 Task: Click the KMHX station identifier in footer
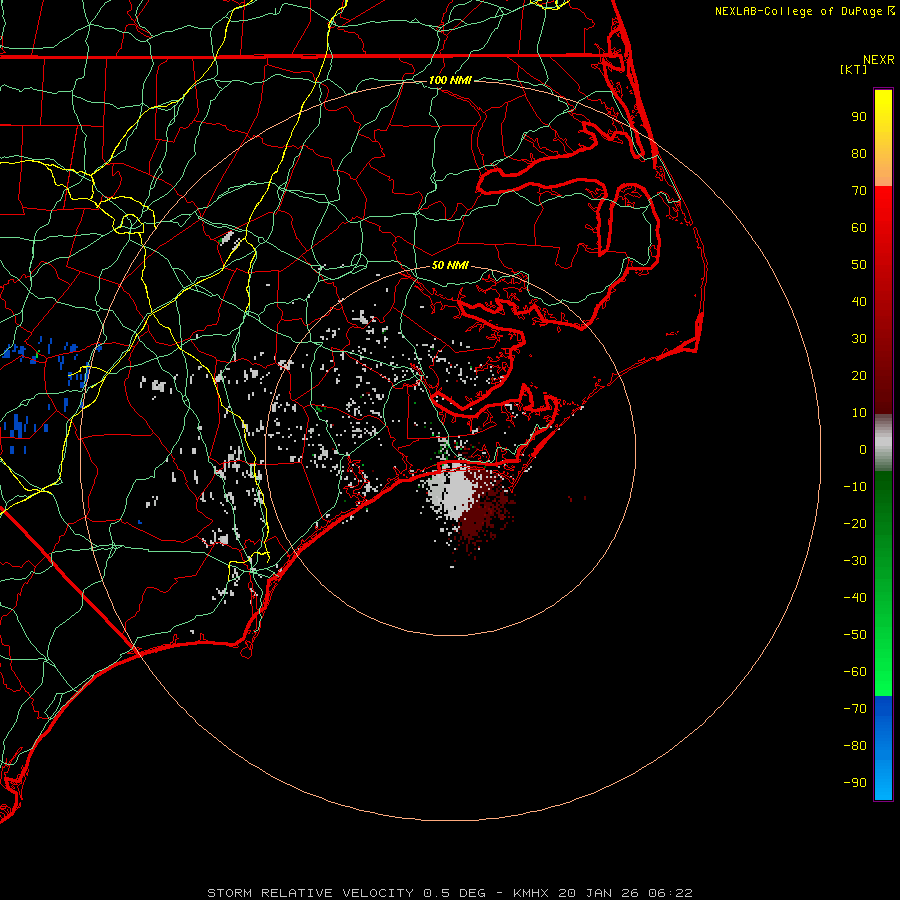[x=531, y=893]
